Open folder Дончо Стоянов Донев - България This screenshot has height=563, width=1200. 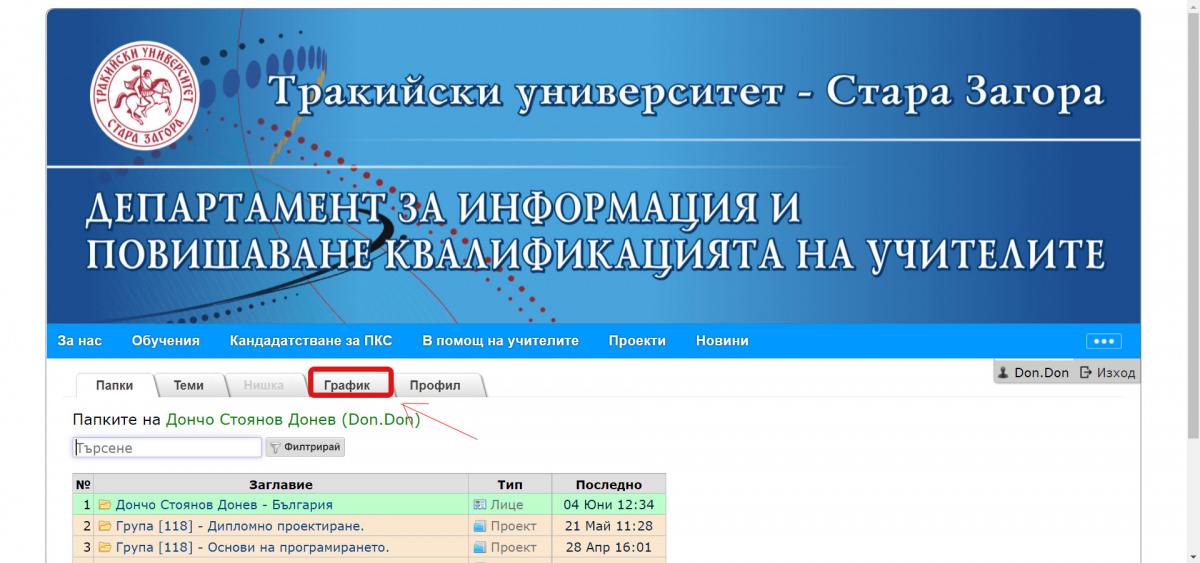point(224,505)
